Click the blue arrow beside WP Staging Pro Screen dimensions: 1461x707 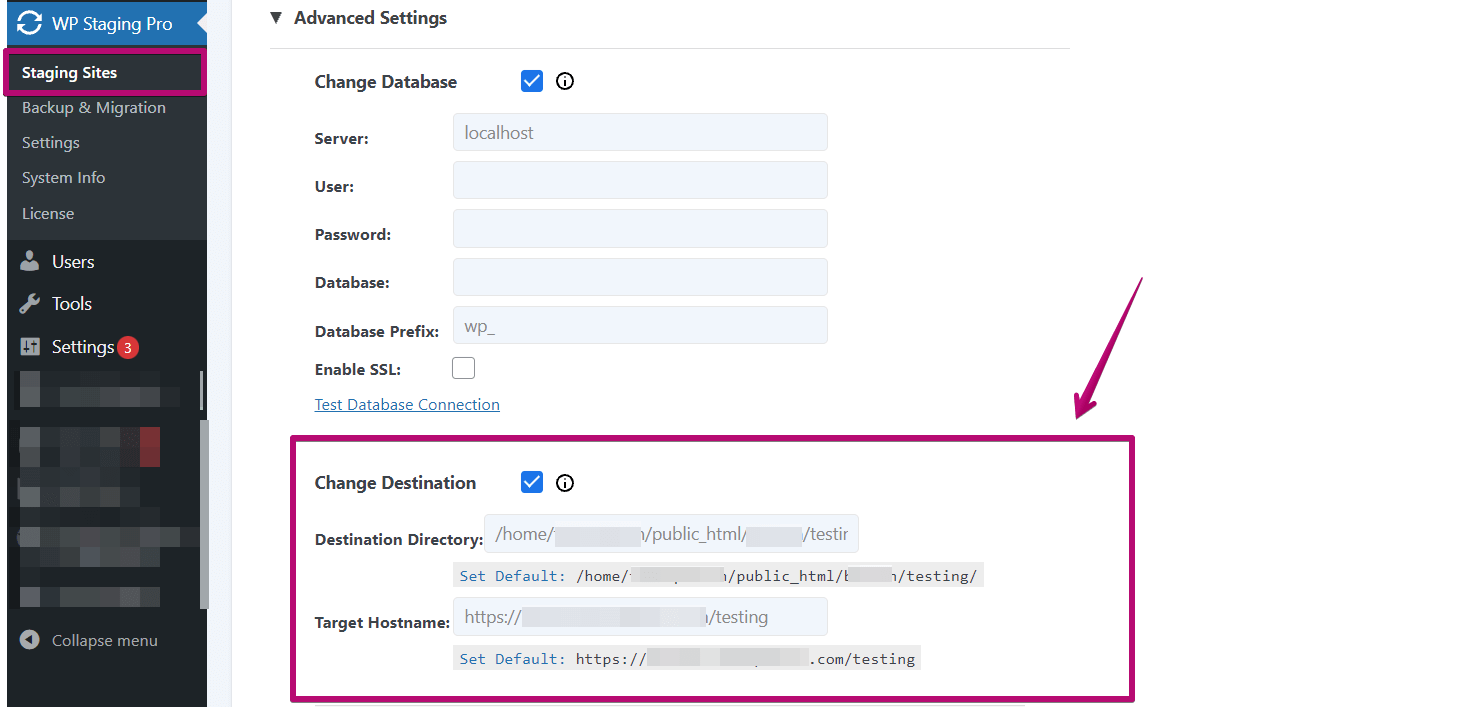[203, 23]
